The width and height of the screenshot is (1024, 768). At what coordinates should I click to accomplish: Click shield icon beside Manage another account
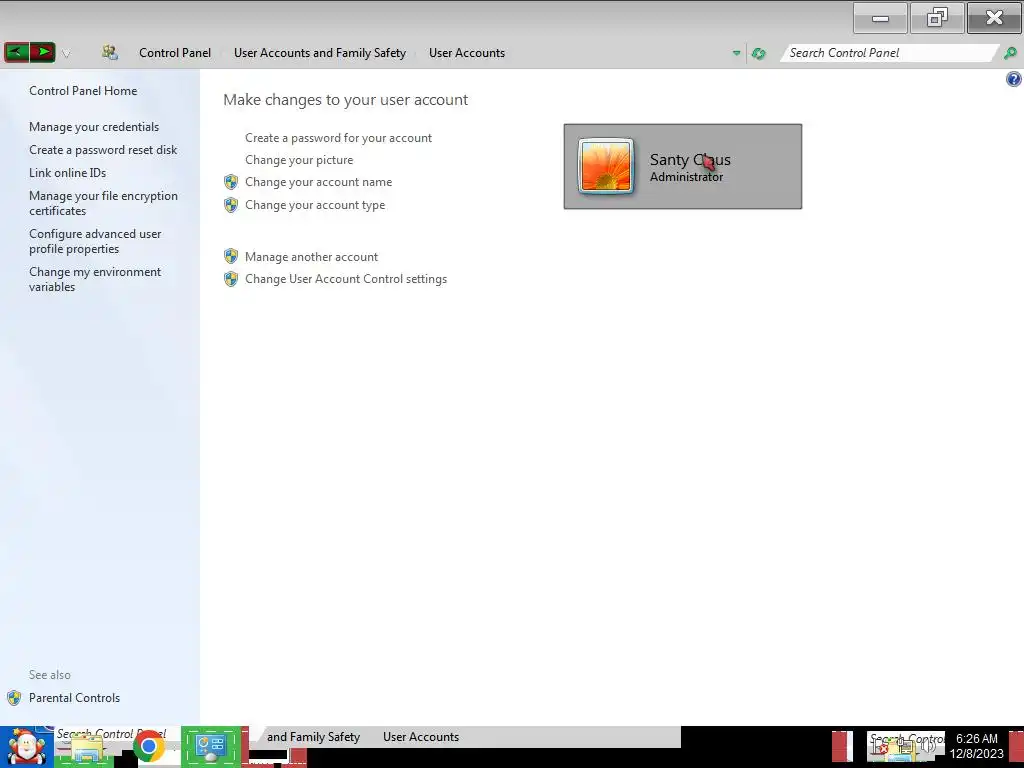pos(231,256)
